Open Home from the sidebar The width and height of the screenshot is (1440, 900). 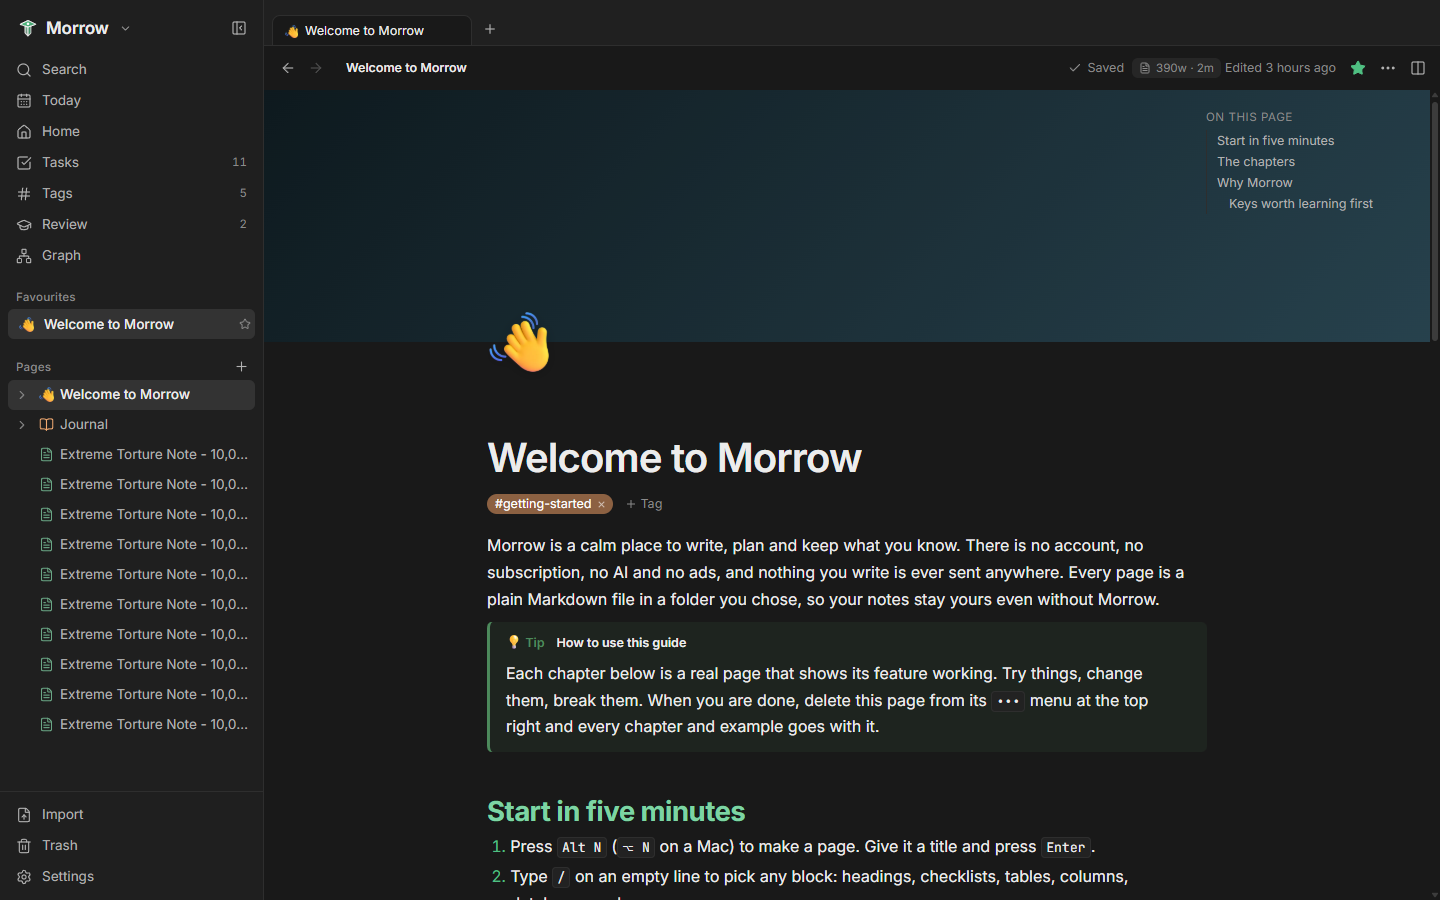(x=131, y=131)
